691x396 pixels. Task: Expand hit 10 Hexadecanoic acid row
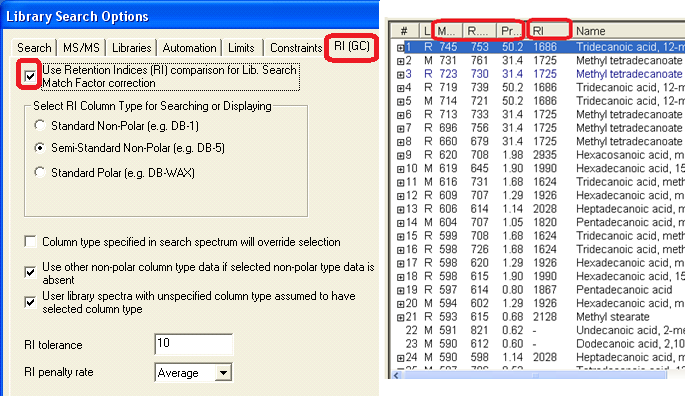(x=400, y=169)
